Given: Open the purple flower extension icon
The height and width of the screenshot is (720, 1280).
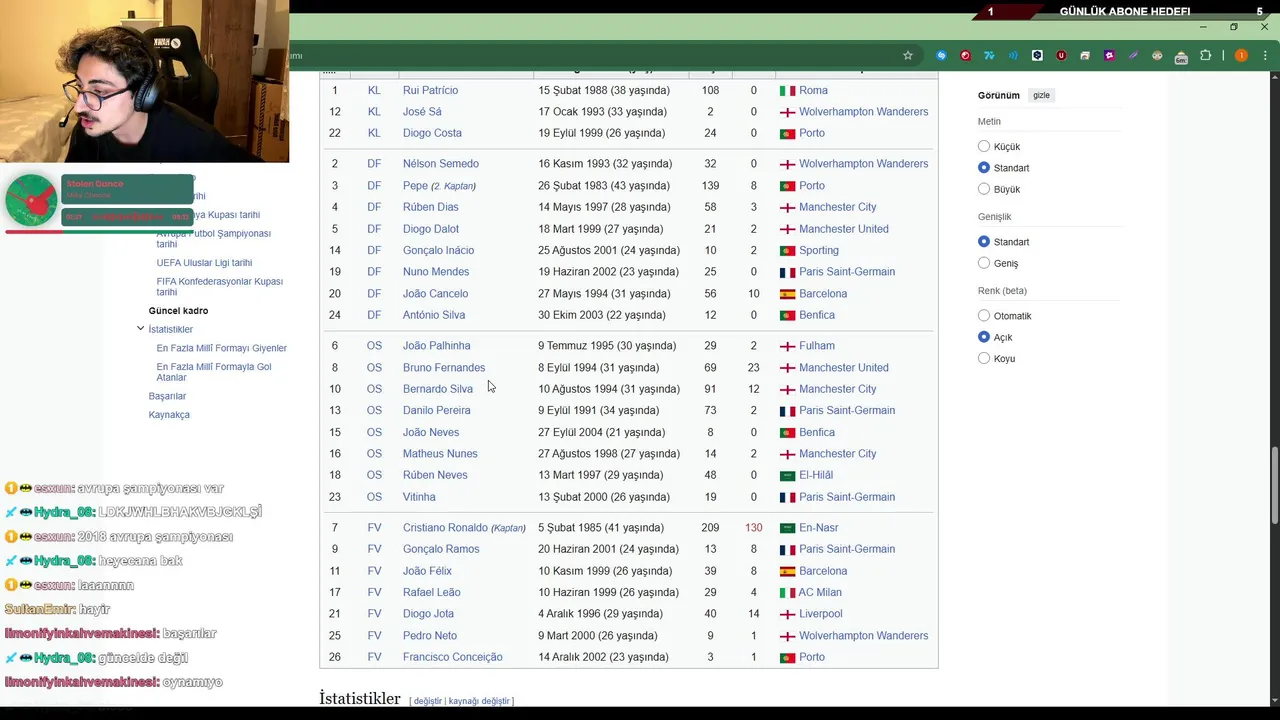Looking at the screenshot, I should 1109,56.
